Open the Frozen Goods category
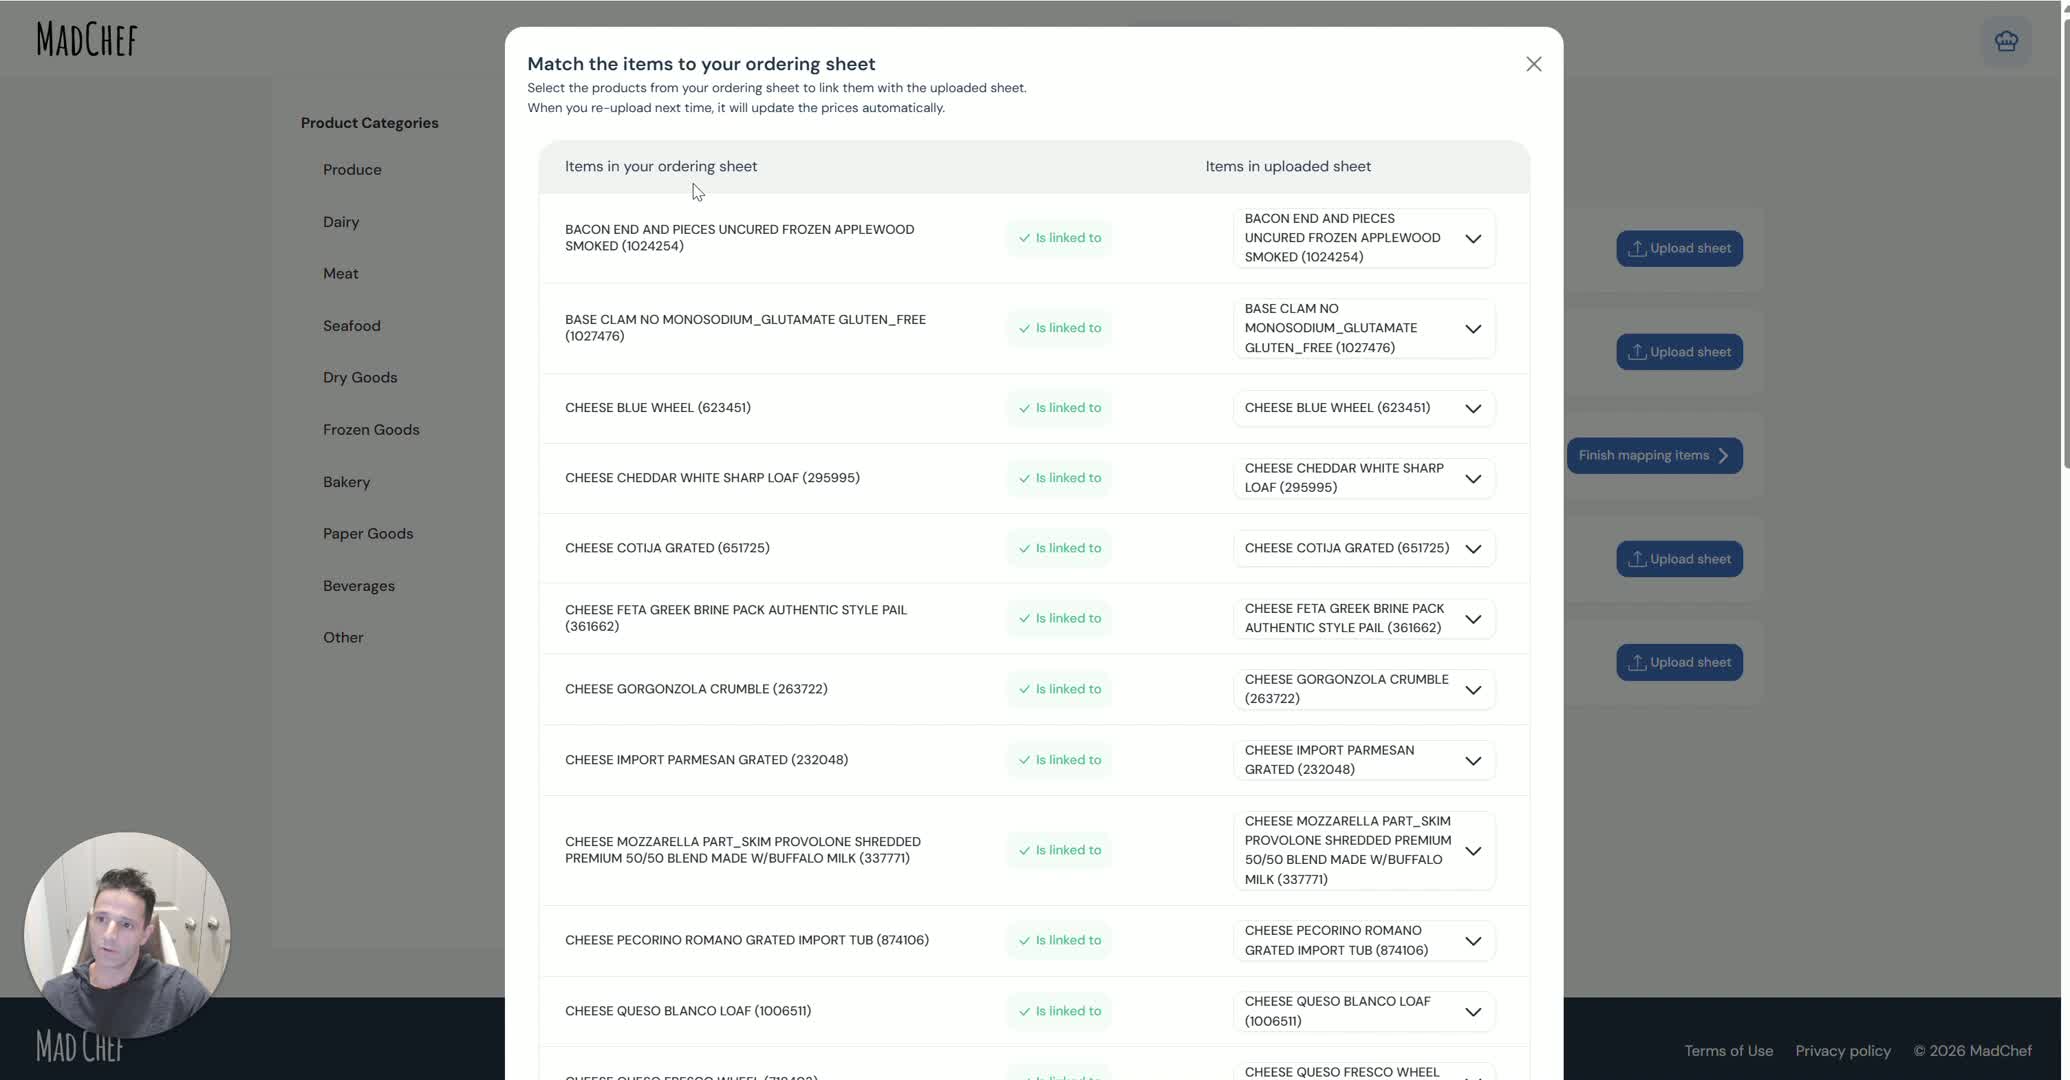 [x=371, y=430]
